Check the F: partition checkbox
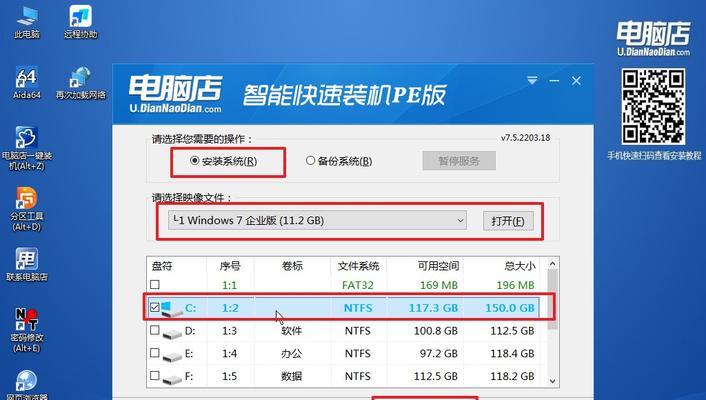 [155, 375]
